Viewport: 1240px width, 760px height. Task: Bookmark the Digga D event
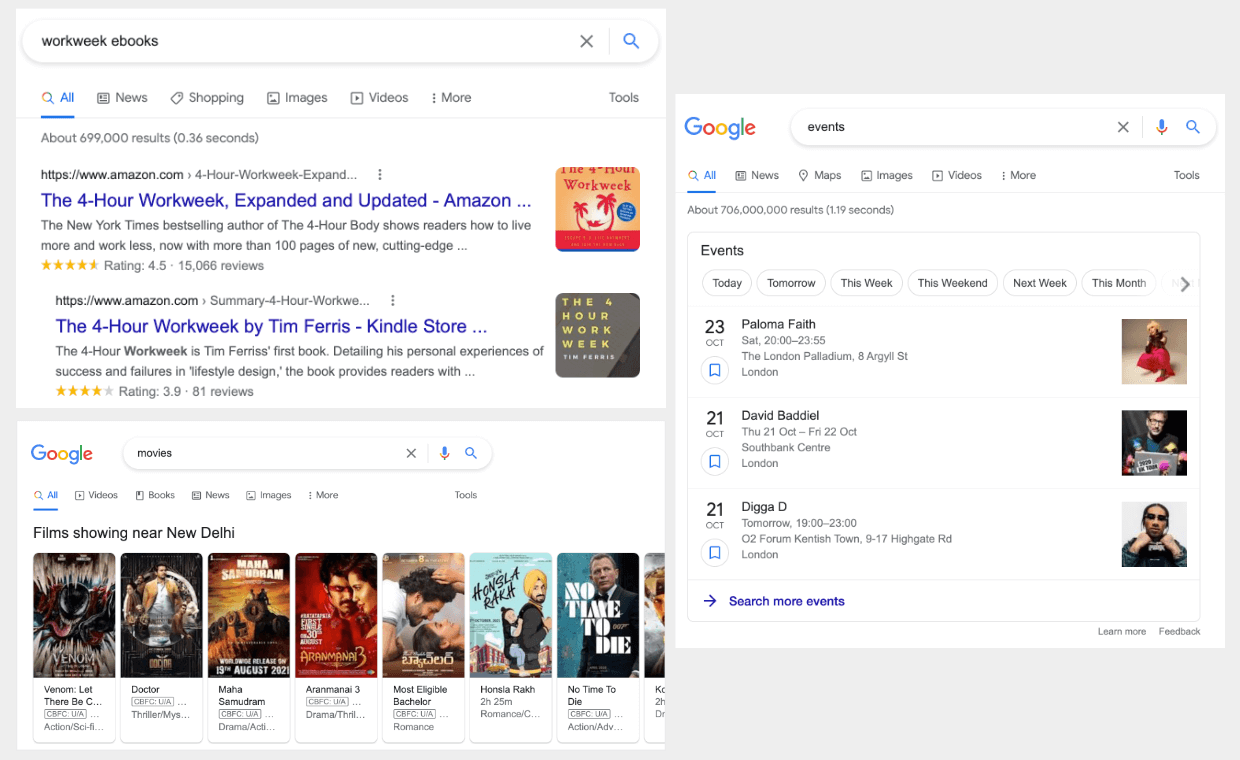pyautogui.click(x=715, y=552)
